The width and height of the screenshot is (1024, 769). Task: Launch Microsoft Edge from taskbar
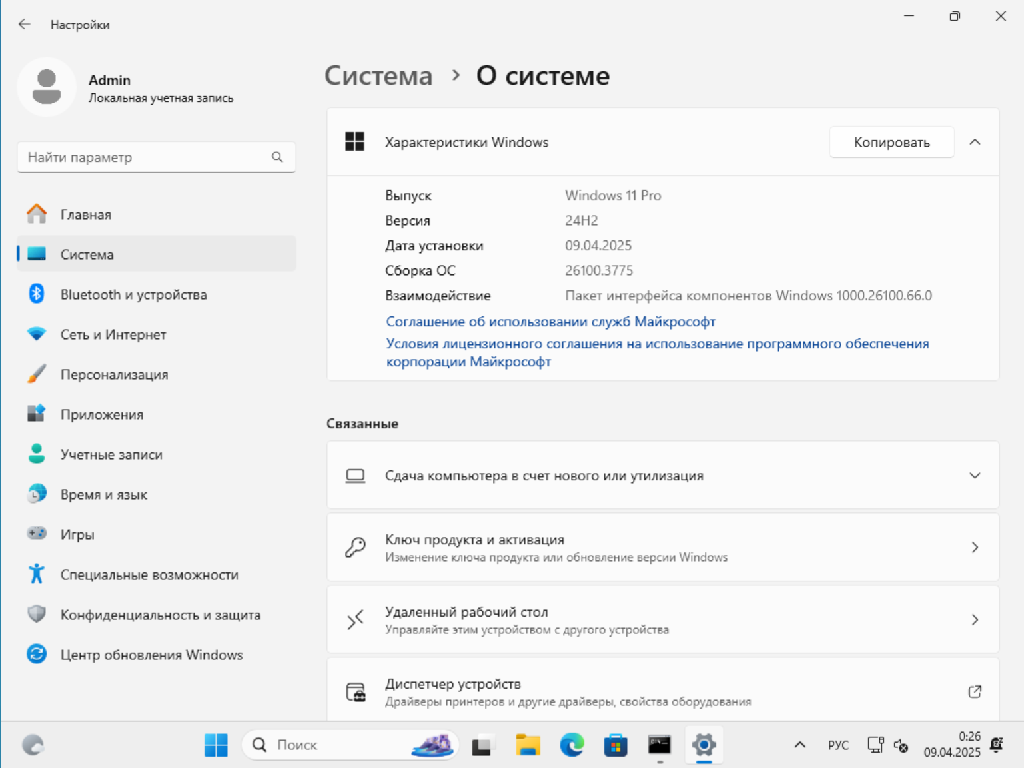pos(571,745)
